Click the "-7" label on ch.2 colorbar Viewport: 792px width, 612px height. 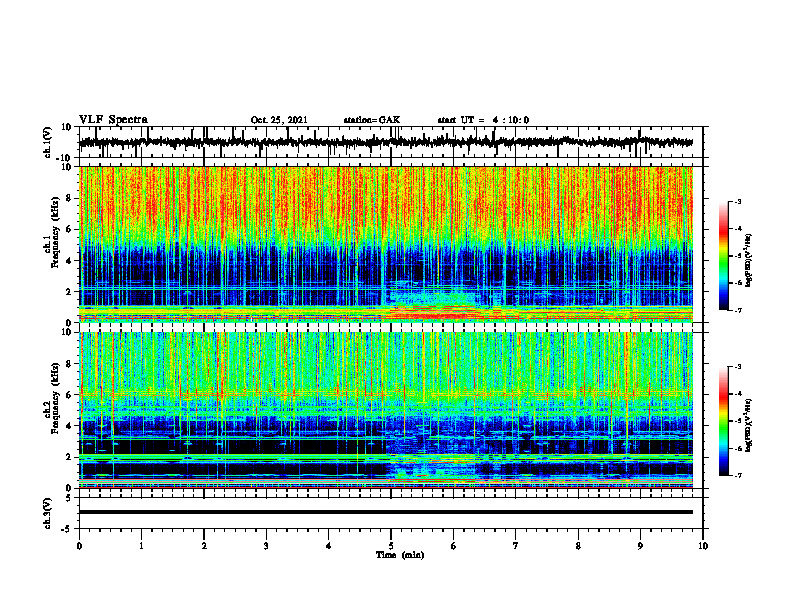[x=738, y=475]
